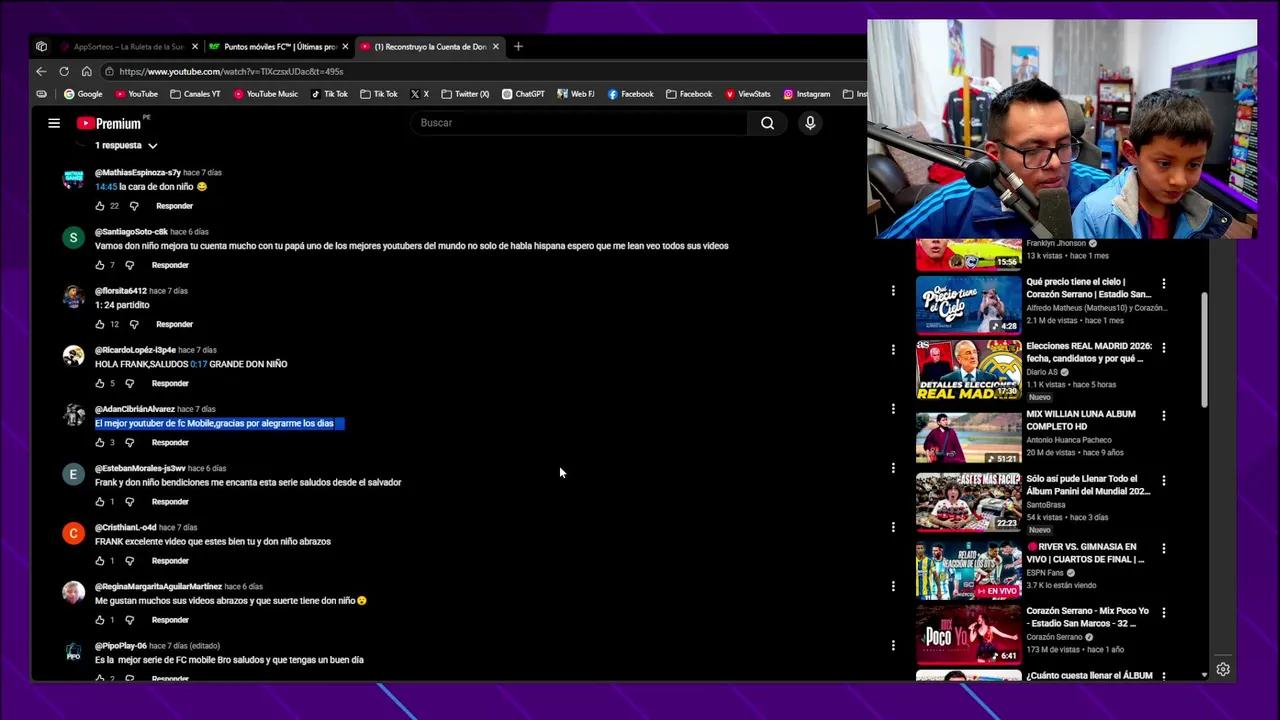Image resolution: width=1280 pixels, height=720 pixels.
Task: Focus the Buscar search field
Action: click(x=578, y=123)
